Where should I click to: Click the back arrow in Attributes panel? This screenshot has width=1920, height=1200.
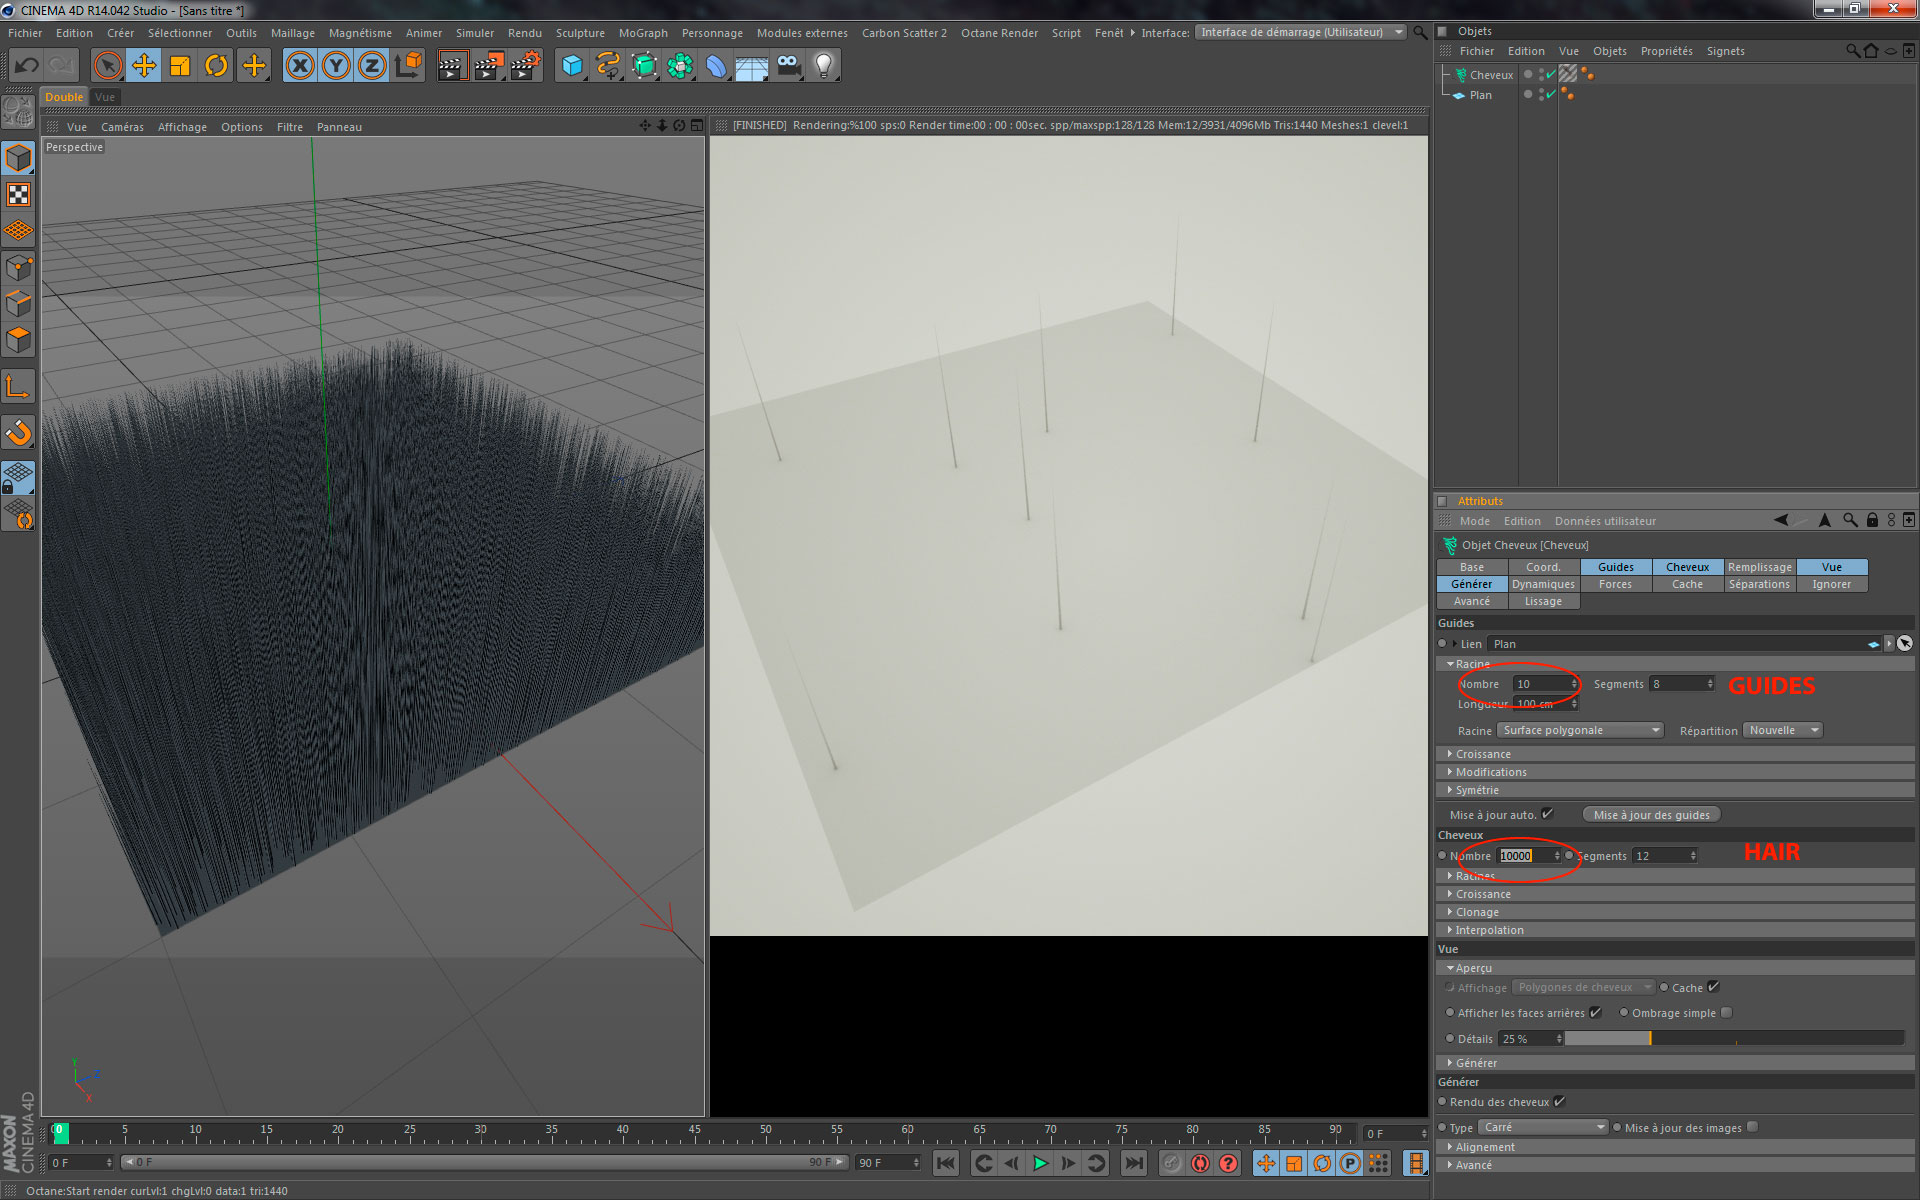click(x=1781, y=520)
